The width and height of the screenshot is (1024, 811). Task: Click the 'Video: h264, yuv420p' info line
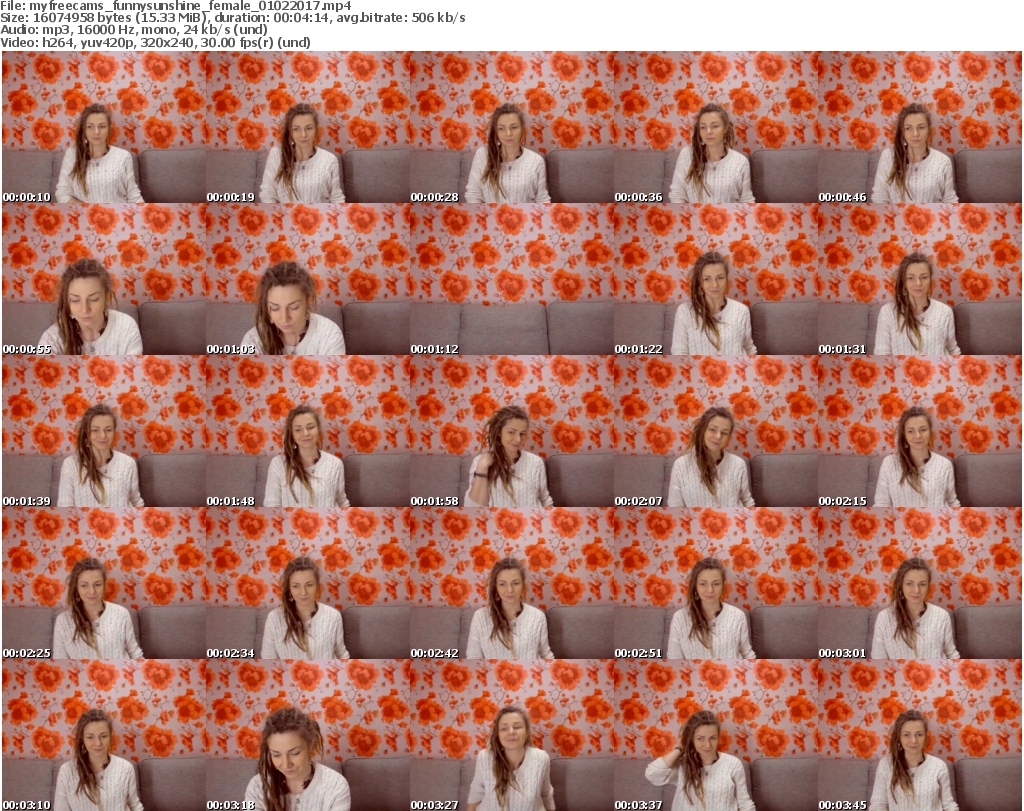click(x=155, y=42)
